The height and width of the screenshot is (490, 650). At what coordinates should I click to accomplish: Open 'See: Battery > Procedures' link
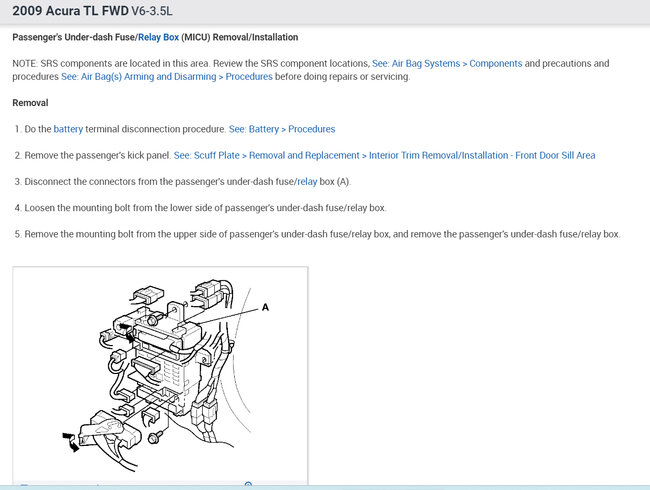pos(282,129)
